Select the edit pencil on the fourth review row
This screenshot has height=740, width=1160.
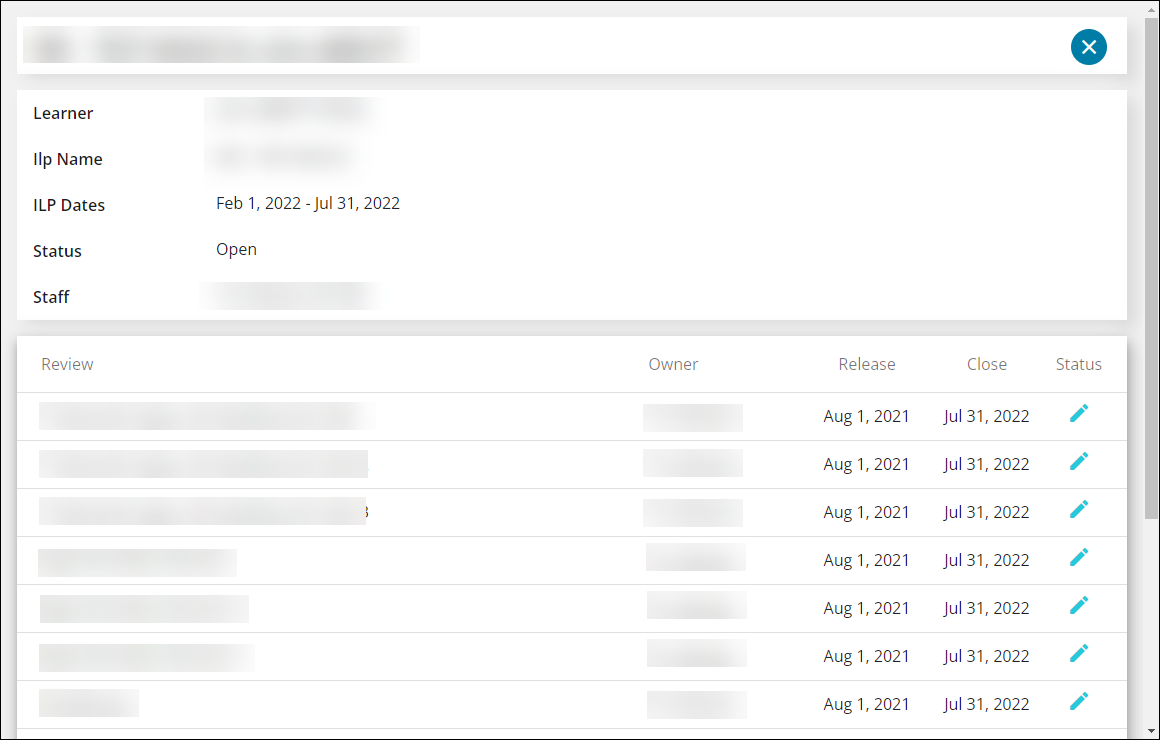pyautogui.click(x=1079, y=557)
